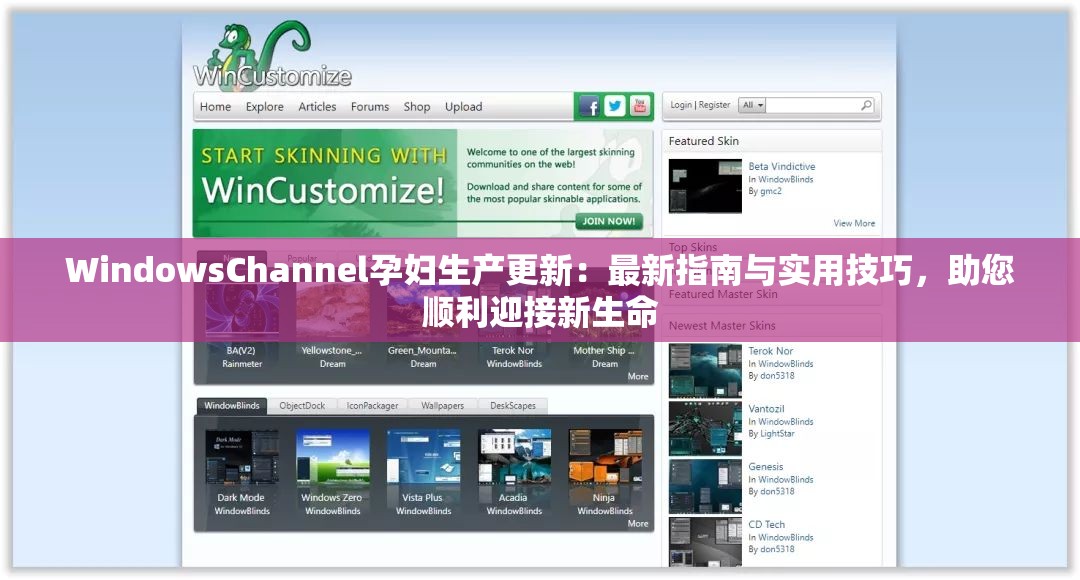Click the Facebook icon in the navigation bar
1080x580 pixels.
click(590, 105)
